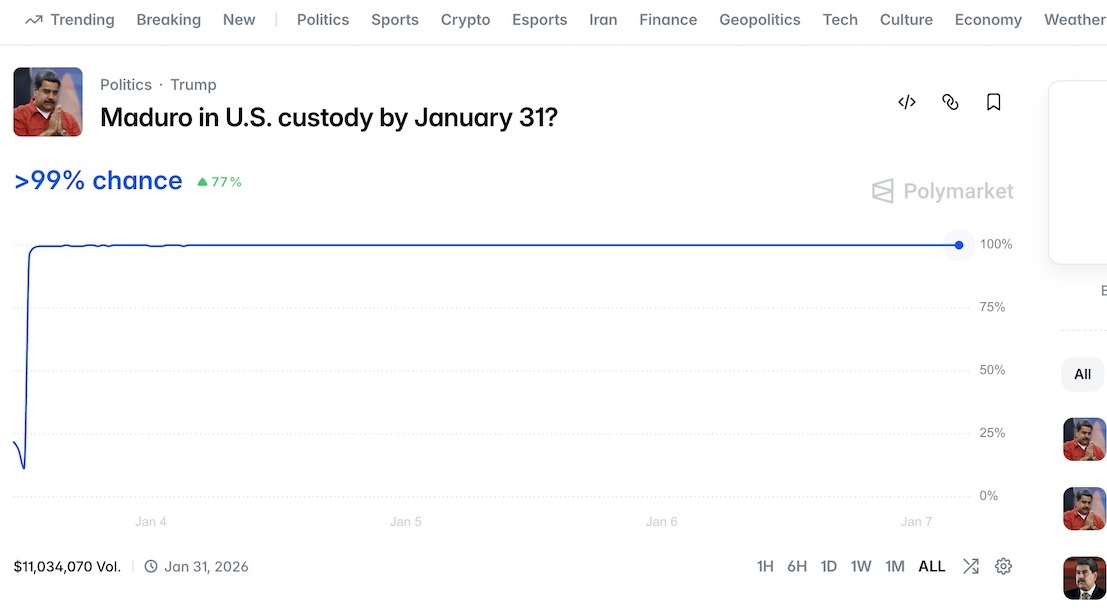
Task: Enable the 1W chart timeframe
Action: pyautogui.click(x=860, y=565)
